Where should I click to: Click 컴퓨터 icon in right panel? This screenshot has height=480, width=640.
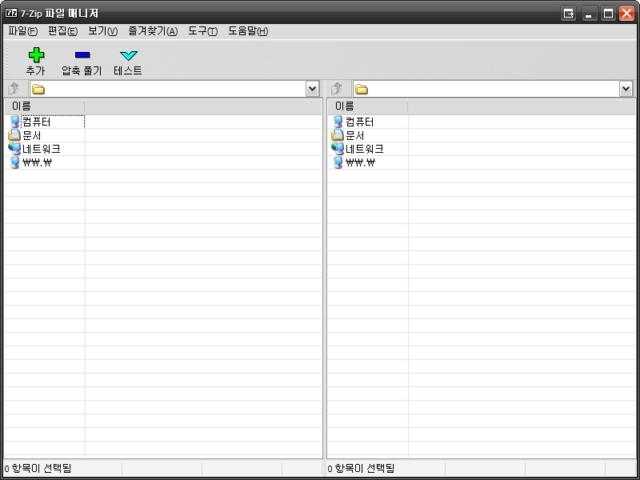tap(338, 122)
